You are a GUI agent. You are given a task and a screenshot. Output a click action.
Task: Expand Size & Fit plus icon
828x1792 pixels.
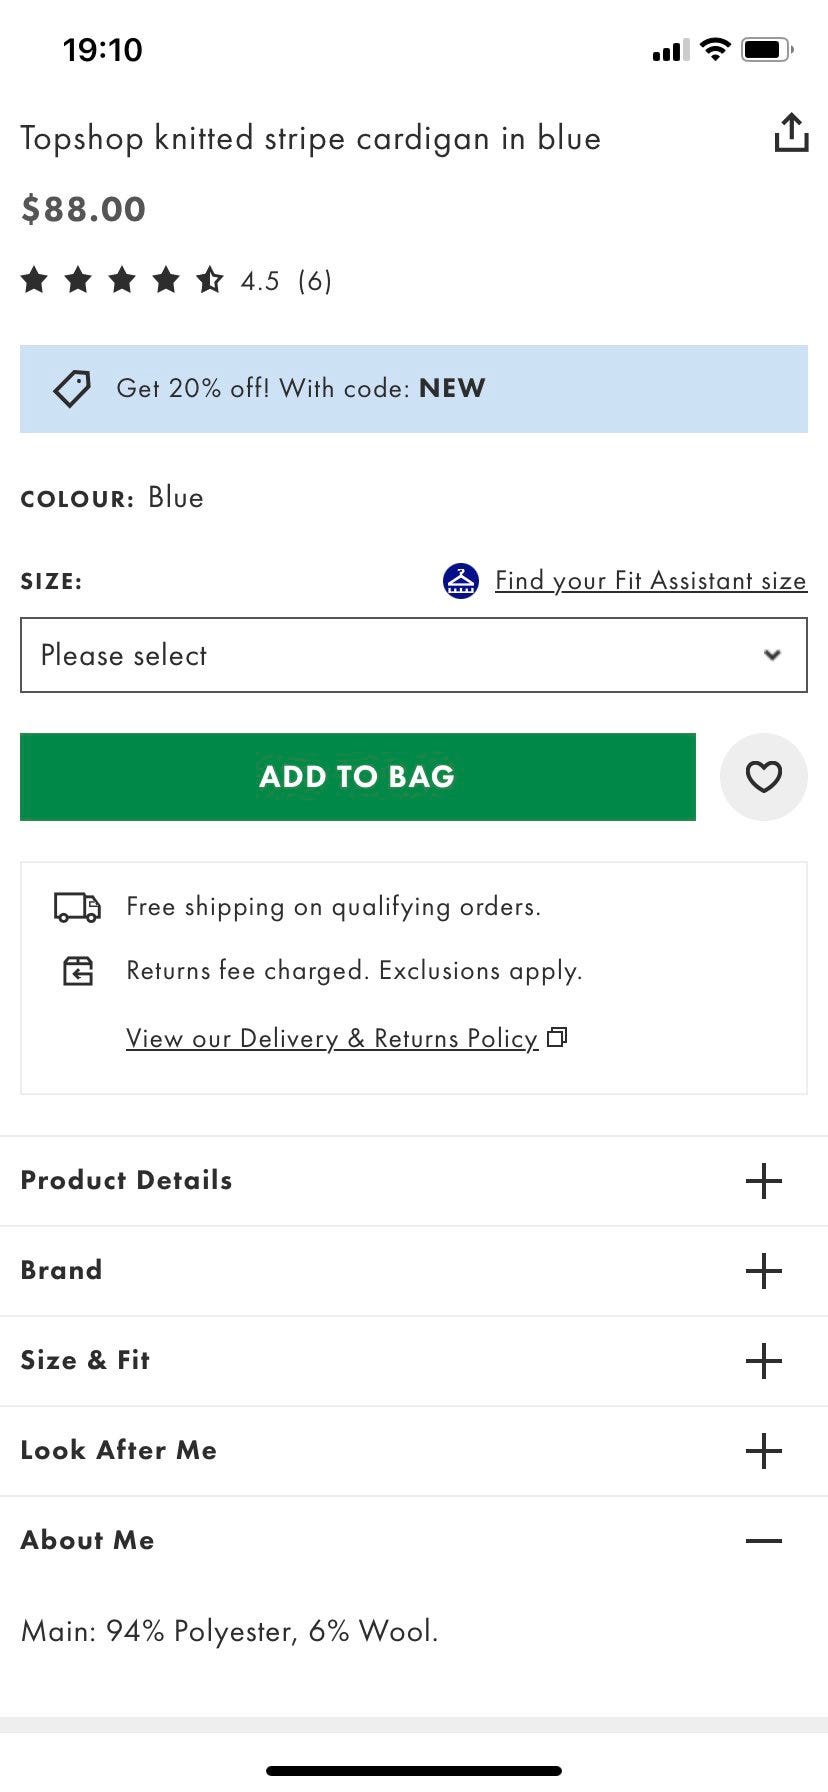763,1361
